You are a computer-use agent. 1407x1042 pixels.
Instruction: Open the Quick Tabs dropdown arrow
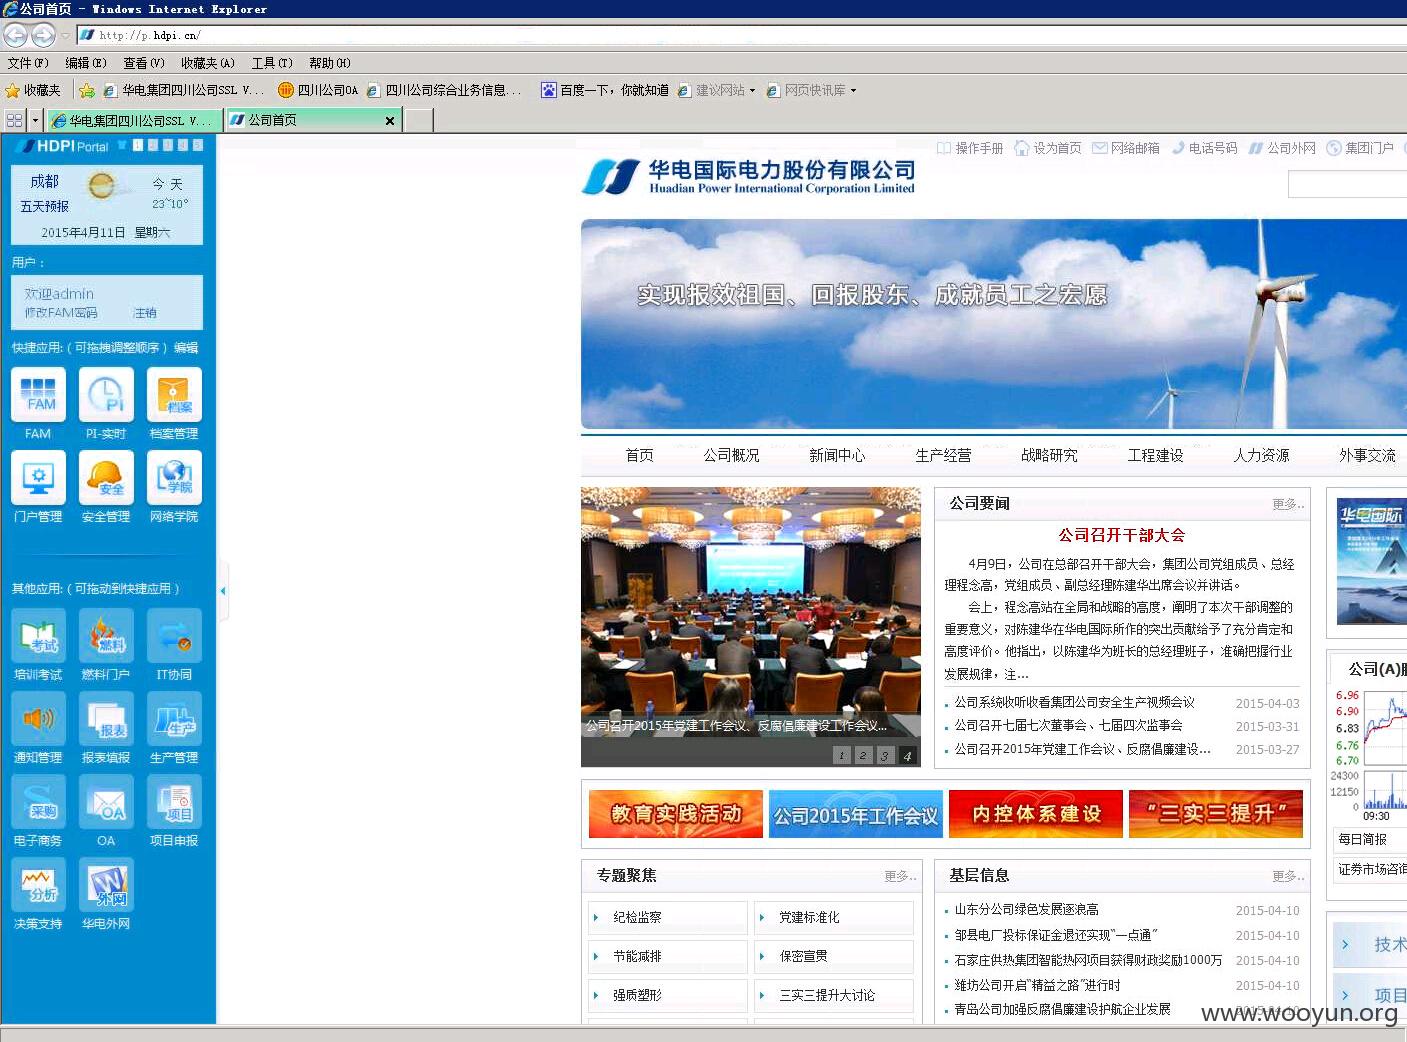(35, 120)
